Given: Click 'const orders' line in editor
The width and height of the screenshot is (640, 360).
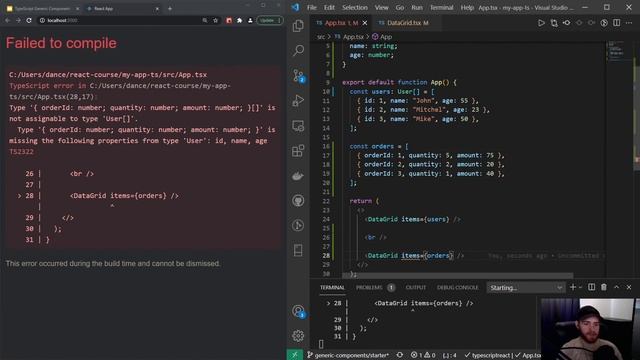Looking at the screenshot, I should coord(379,146).
